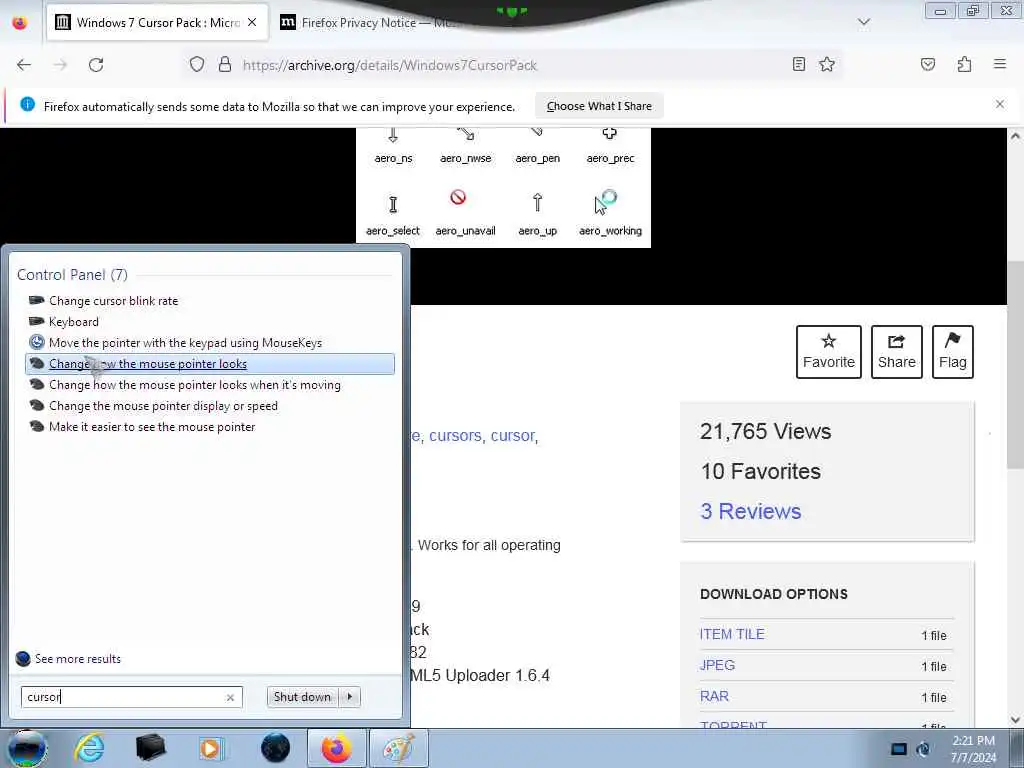Image resolution: width=1024 pixels, height=768 pixels.
Task: Click the Start menu search box
Action: click(131, 697)
